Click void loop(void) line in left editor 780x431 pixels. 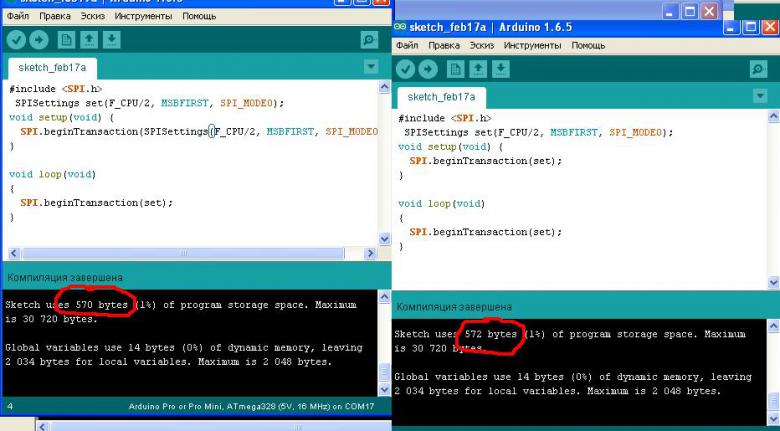pyautogui.click(x=52, y=174)
